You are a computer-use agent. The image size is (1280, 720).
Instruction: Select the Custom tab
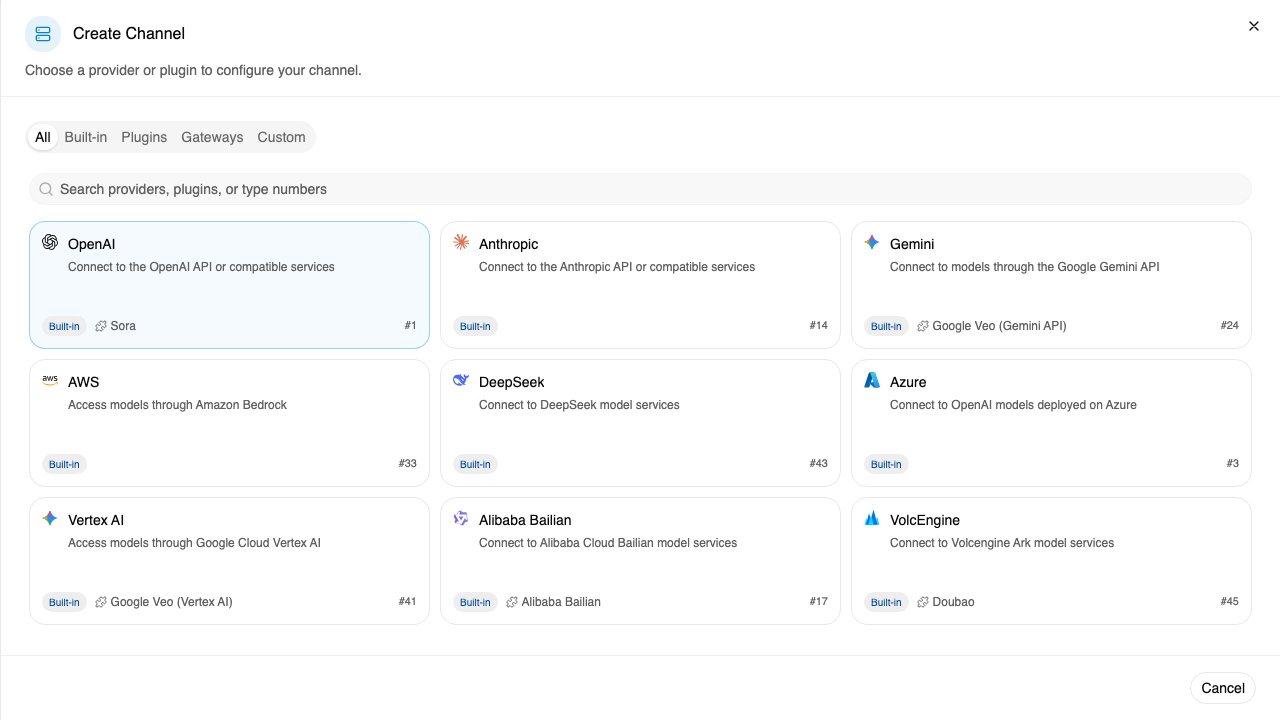[x=281, y=137]
